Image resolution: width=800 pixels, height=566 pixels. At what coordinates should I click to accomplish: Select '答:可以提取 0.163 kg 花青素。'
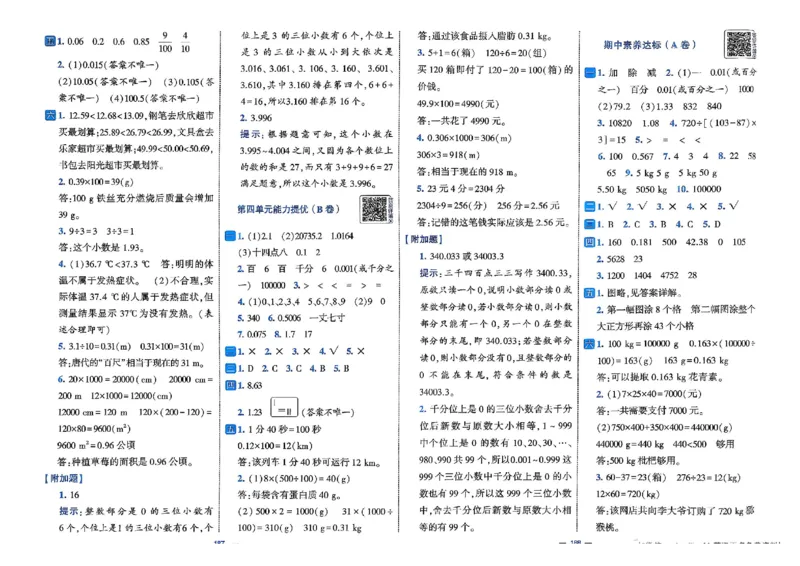[660, 377]
